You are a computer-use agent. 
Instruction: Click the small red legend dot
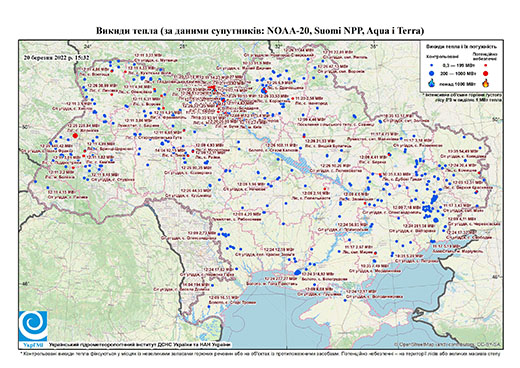tap(485, 66)
